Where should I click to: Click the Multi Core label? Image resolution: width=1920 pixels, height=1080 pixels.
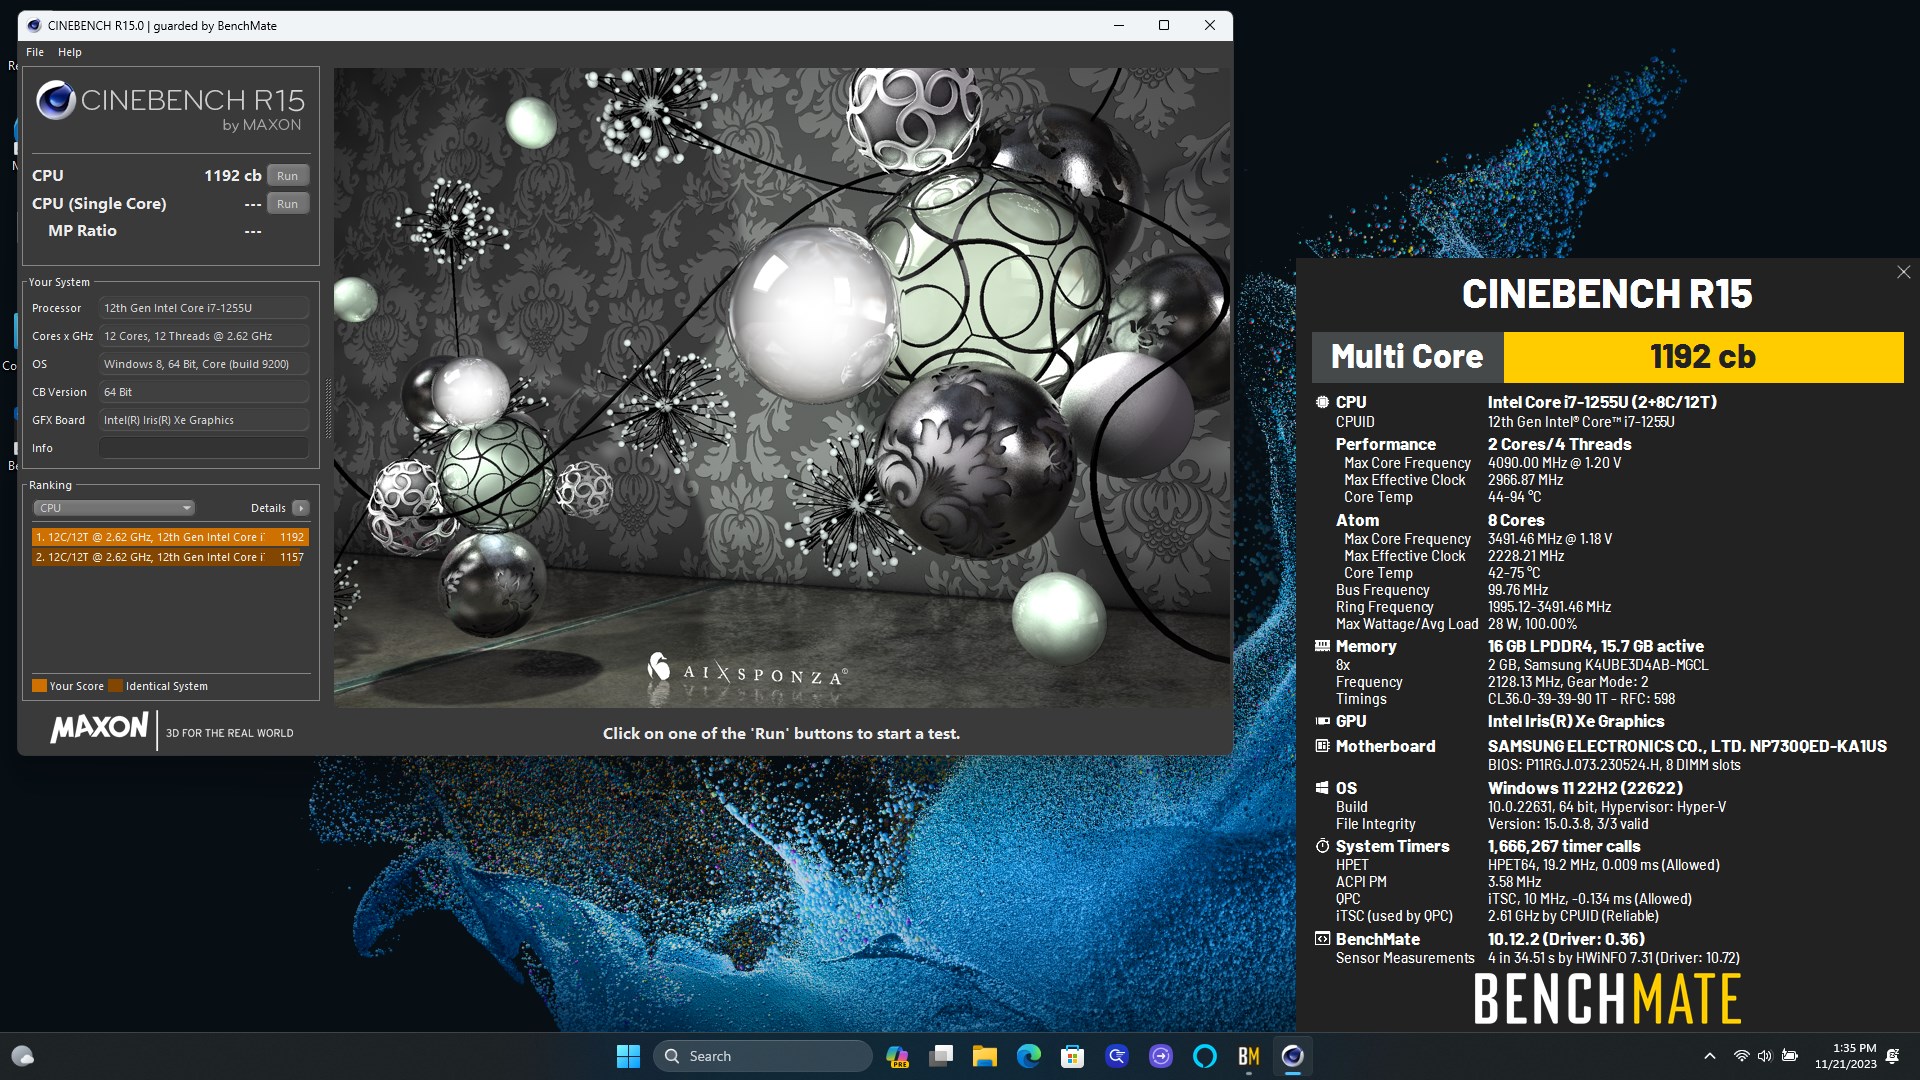1407,357
